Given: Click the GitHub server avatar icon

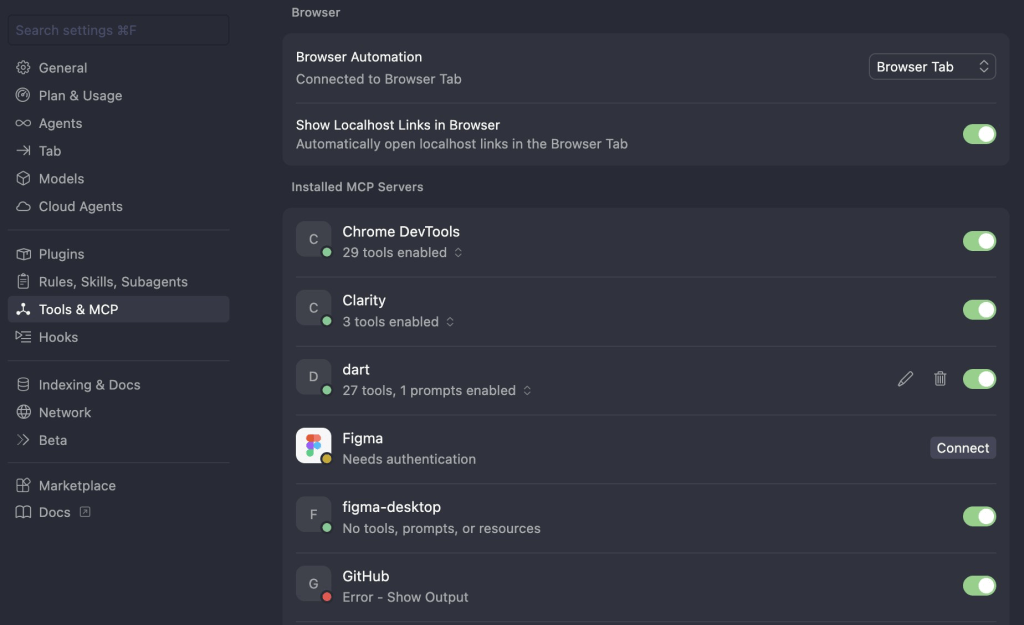Looking at the screenshot, I should pos(314,584).
